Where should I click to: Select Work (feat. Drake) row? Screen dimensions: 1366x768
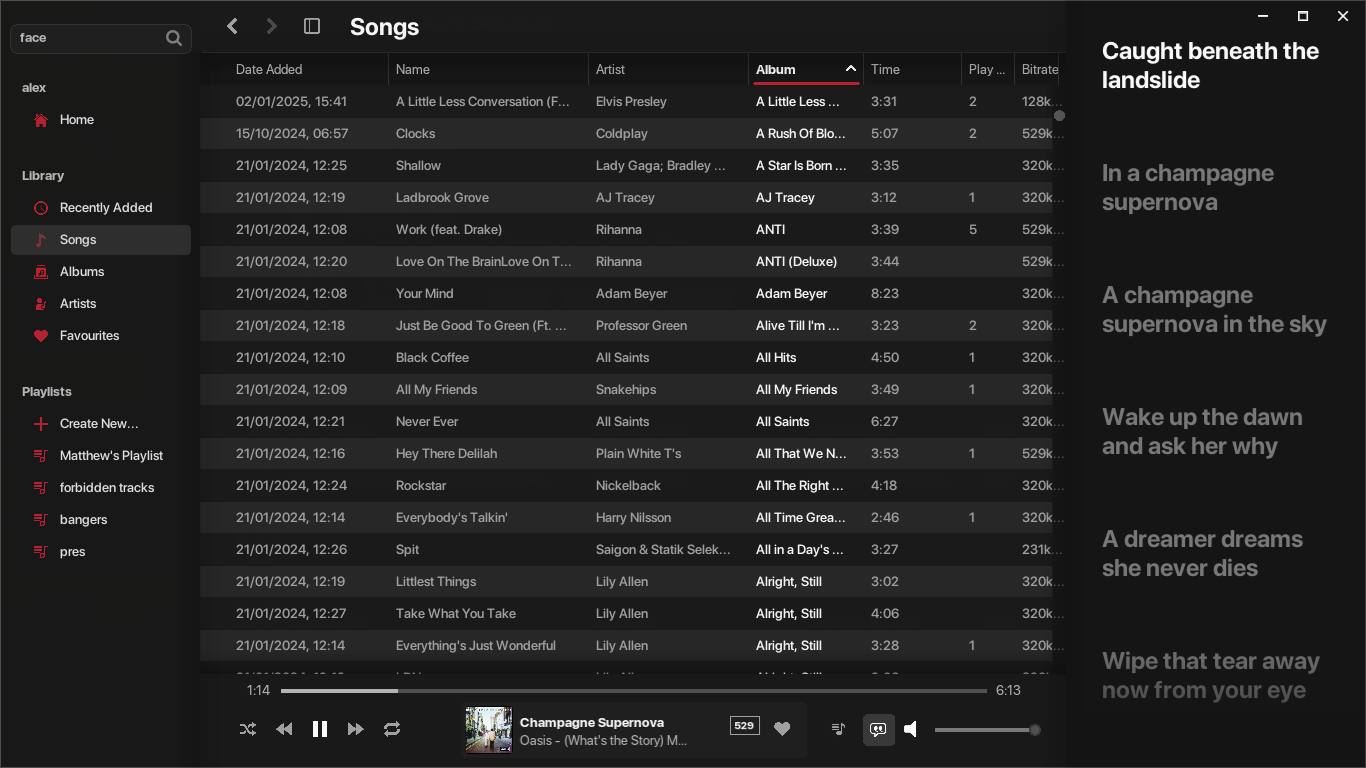point(626,230)
